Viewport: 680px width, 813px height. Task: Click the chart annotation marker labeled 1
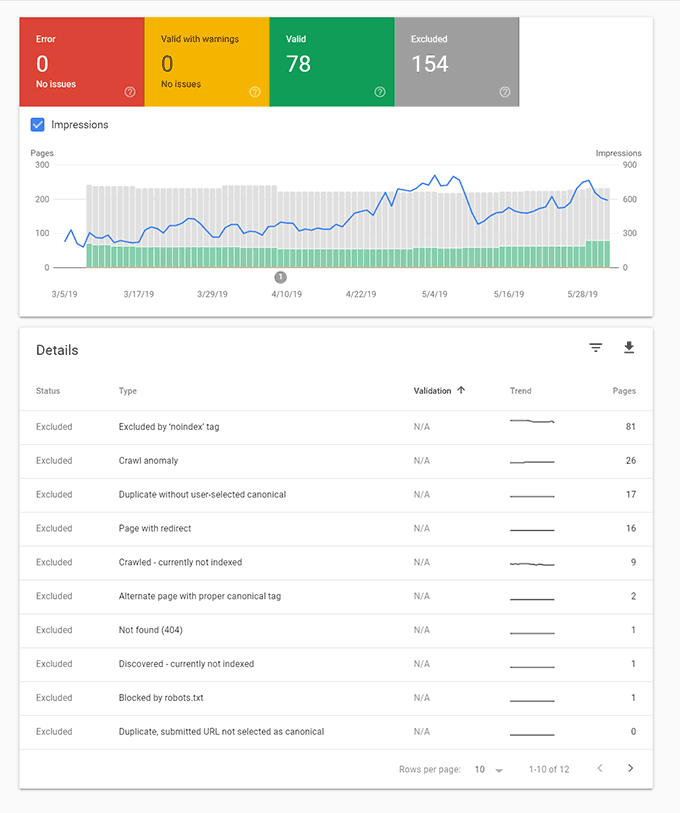click(x=280, y=277)
